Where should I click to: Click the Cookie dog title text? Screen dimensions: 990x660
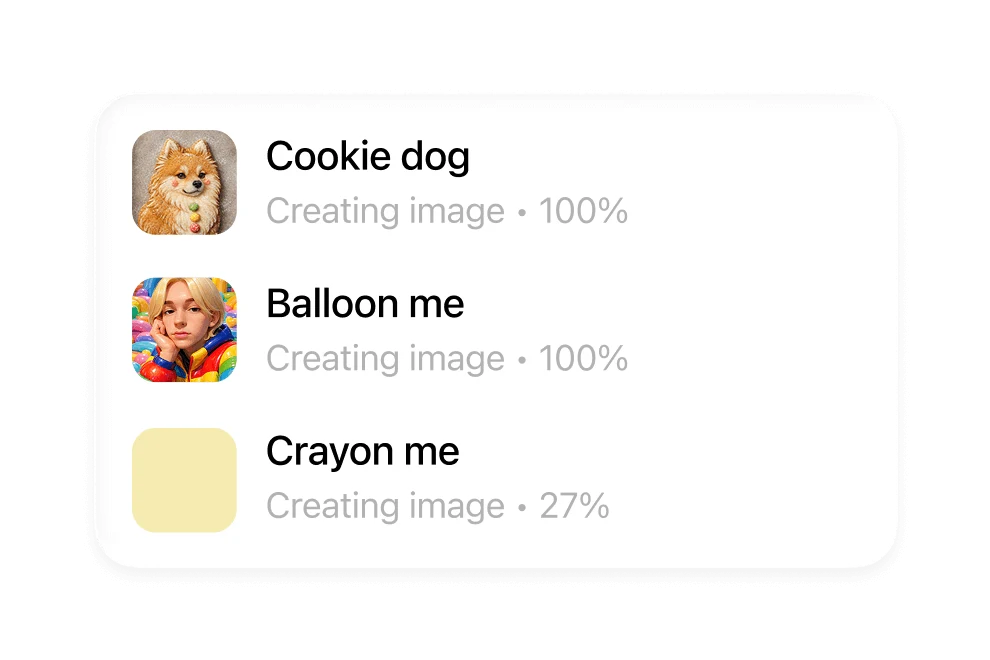(x=367, y=157)
